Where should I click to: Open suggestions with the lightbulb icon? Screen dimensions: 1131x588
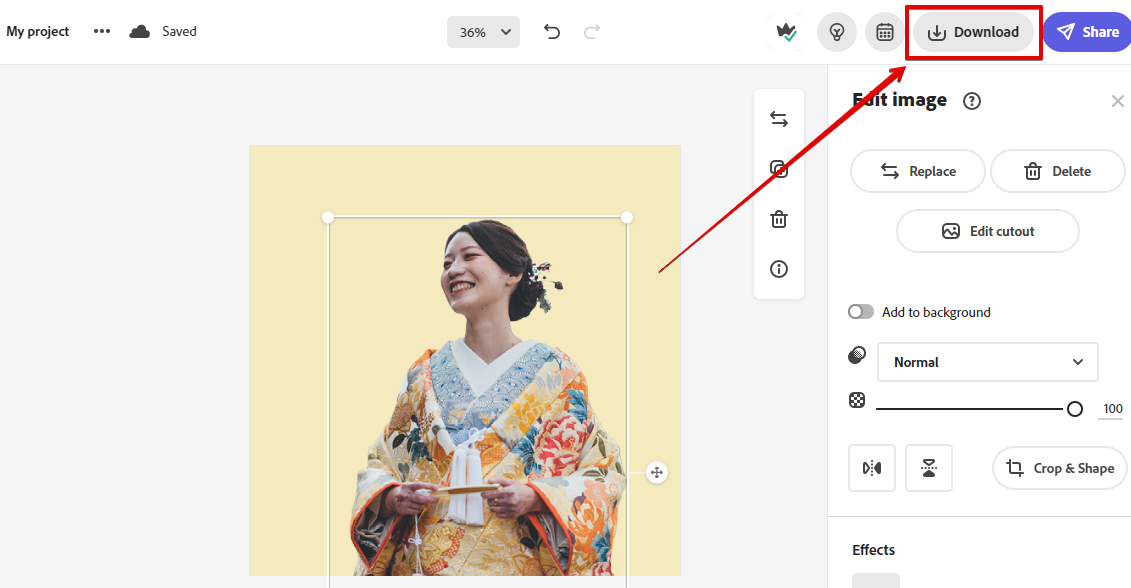837,31
